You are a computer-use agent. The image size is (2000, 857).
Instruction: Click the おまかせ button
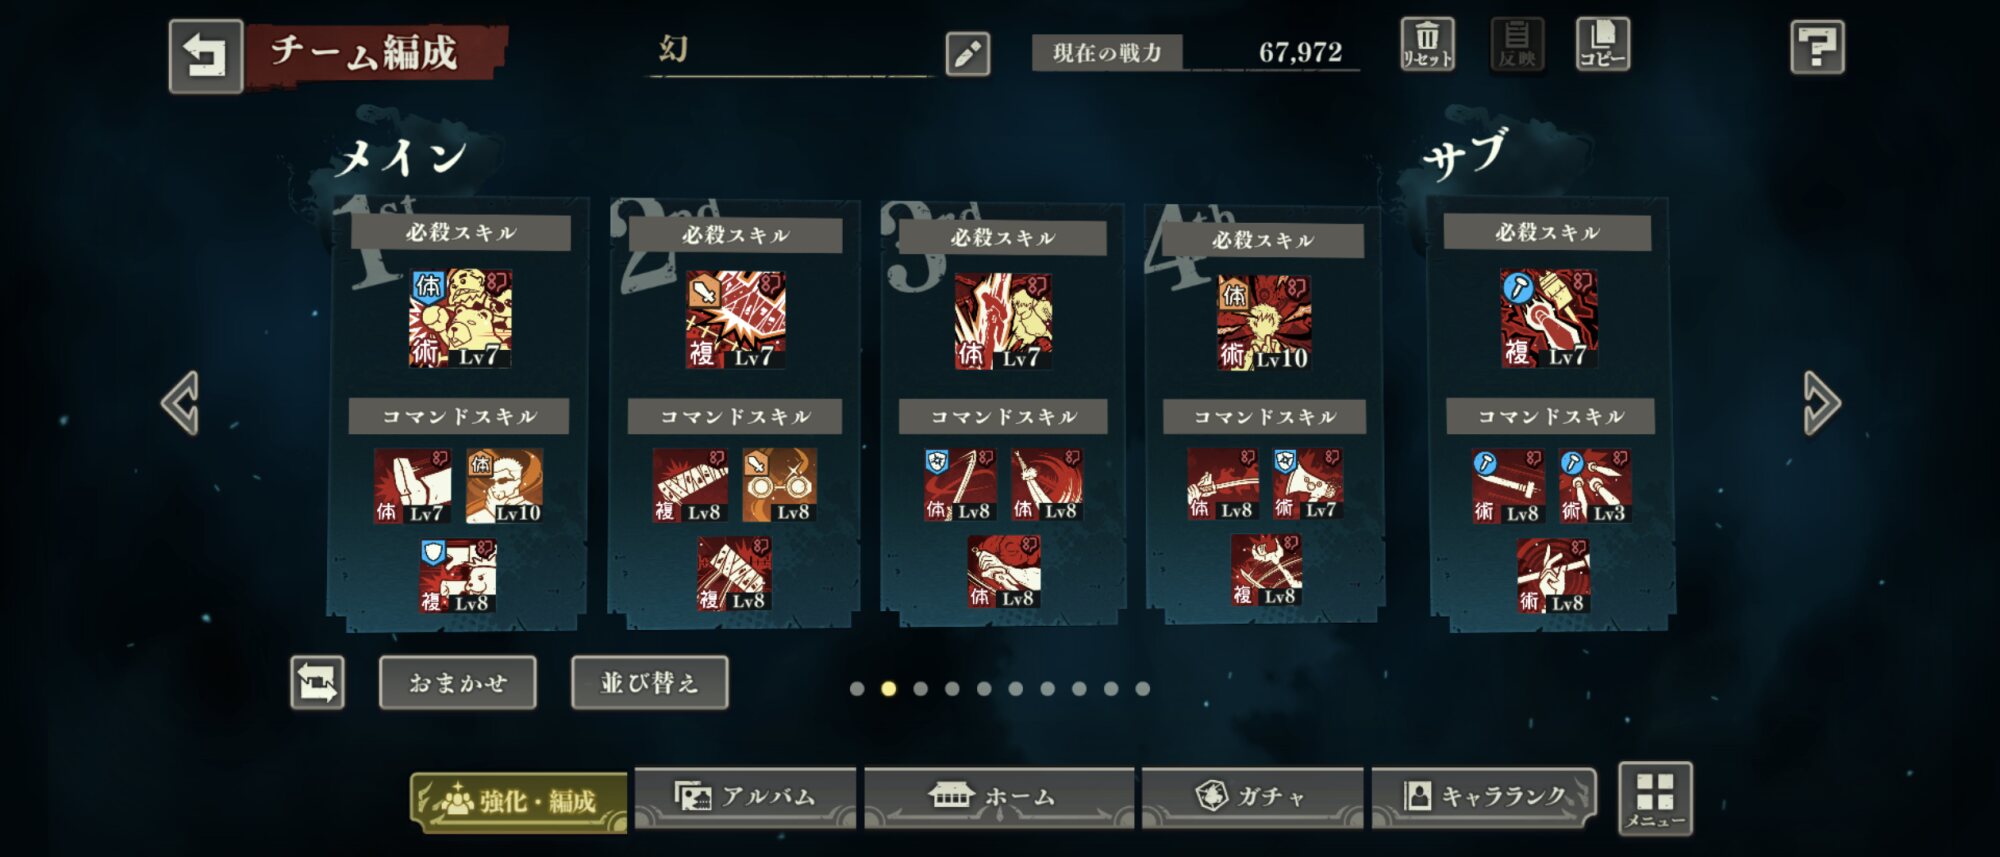458,683
